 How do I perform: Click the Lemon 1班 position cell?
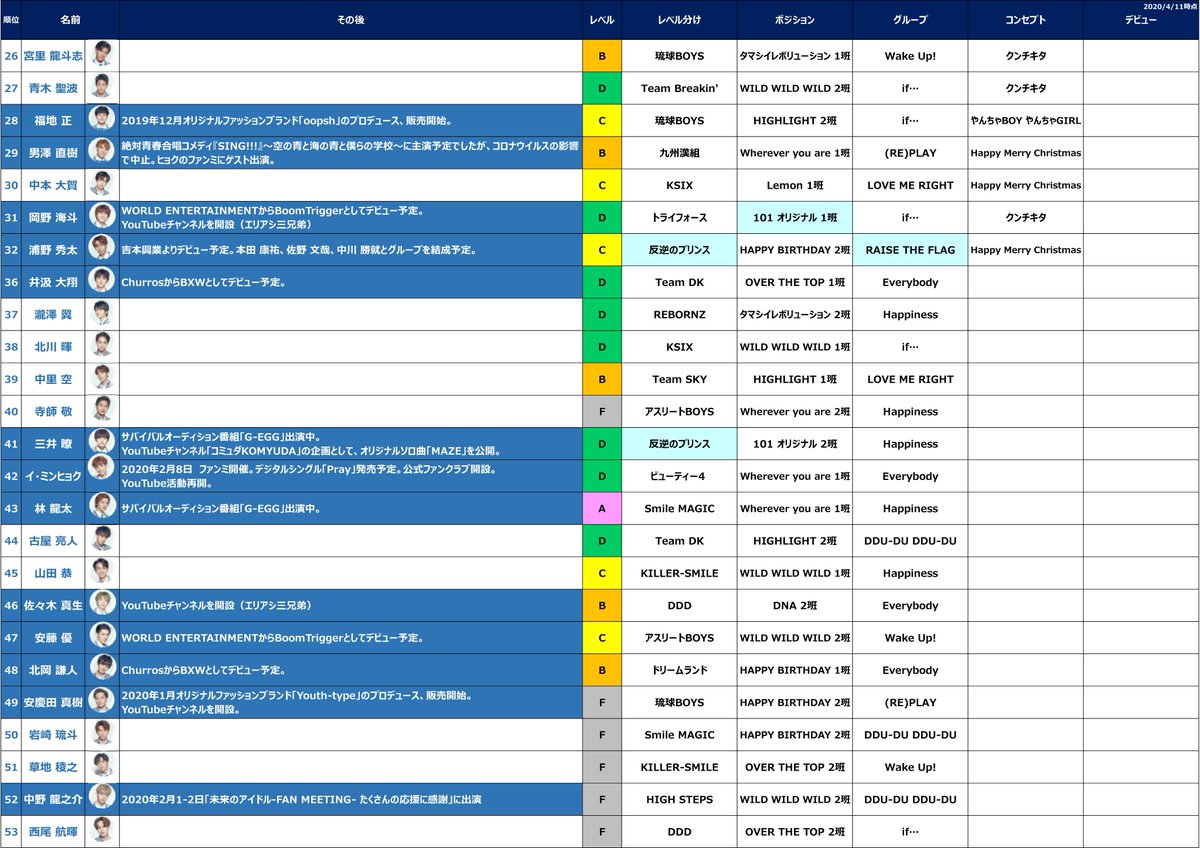(795, 185)
